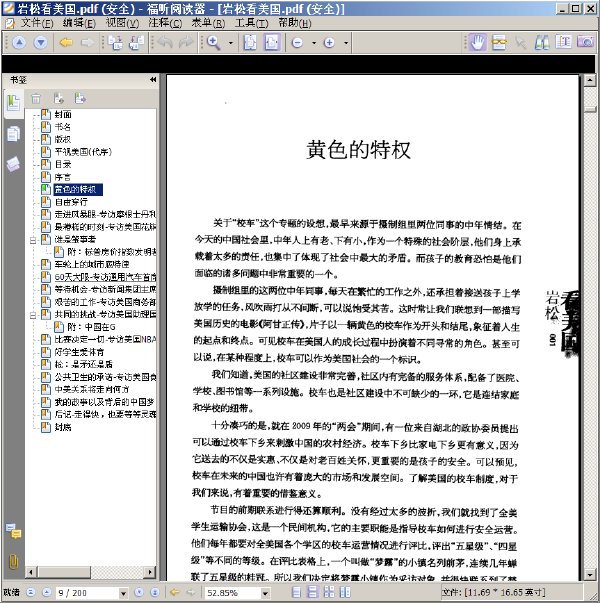This screenshot has width=600, height=603.
Task: Select the 中美关系将走向何方 bookmark
Action: tap(92, 389)
